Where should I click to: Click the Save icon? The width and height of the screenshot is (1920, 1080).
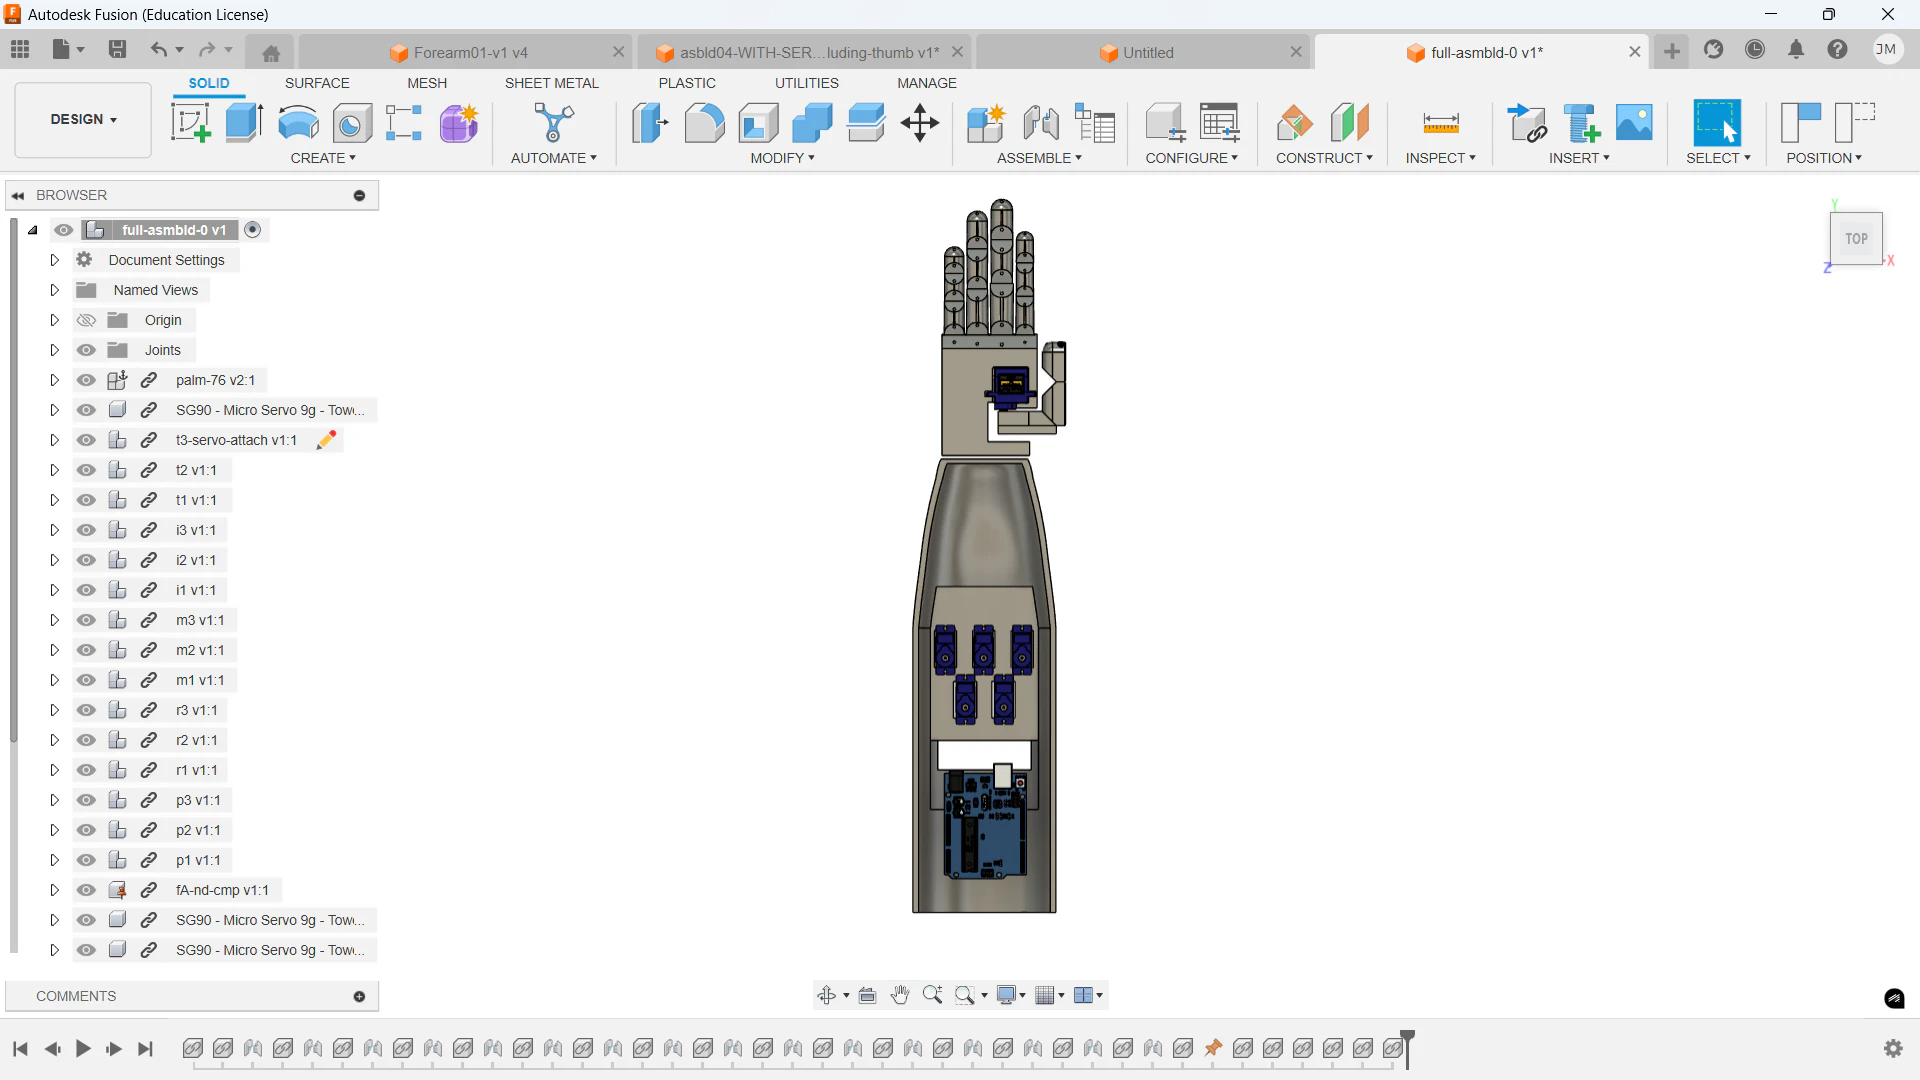(x=117, y=49)
